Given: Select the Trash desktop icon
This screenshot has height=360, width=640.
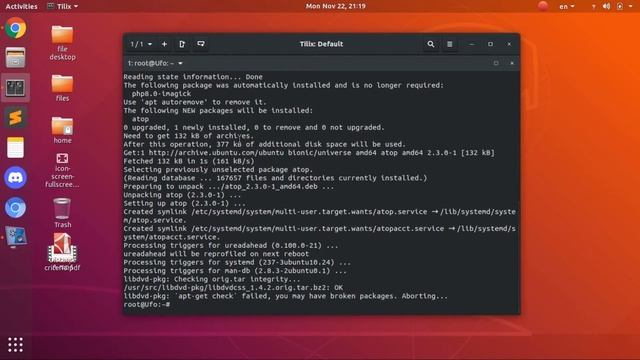Looking at the screenshot, I should (62, 213).
